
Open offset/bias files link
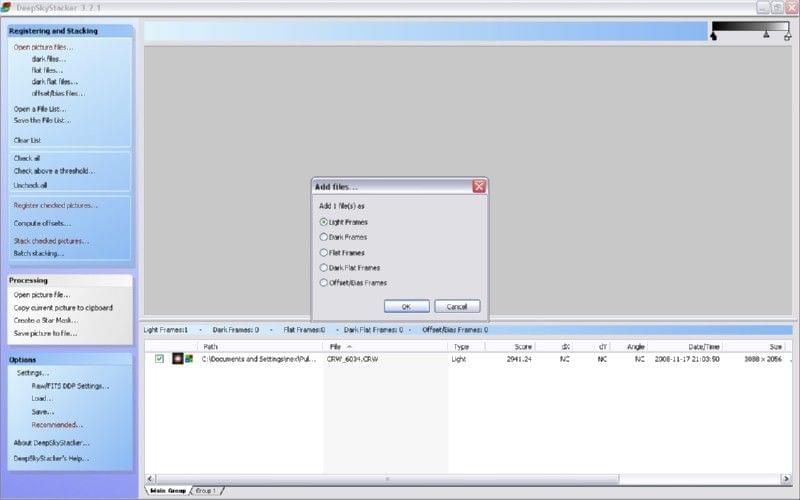pyautogui.click(x=58, y=93)
